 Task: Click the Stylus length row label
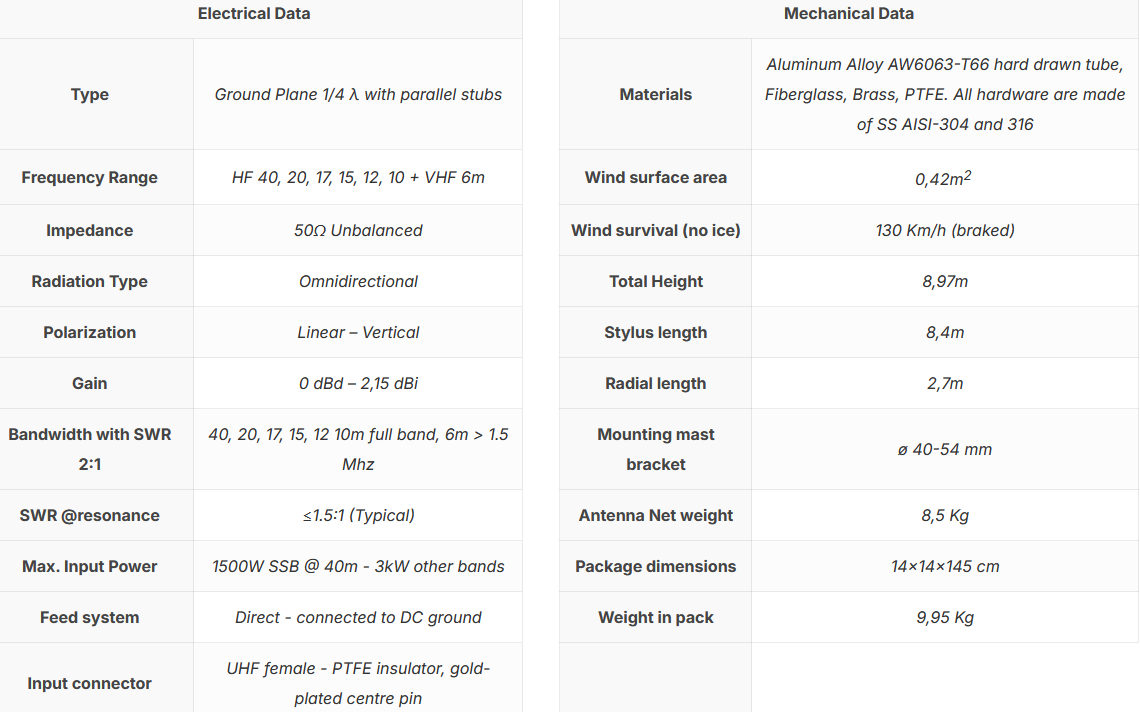click(656, 333)
